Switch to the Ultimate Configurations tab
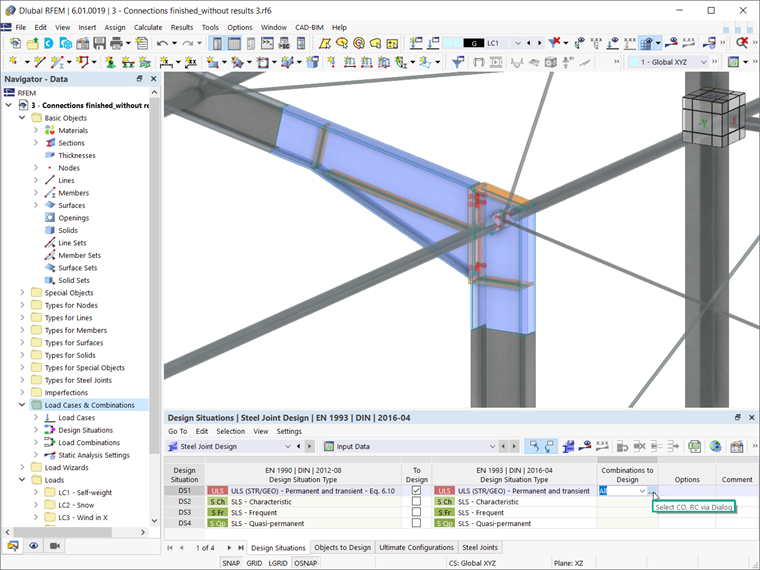This screenshot has height=570, width=760. point(416,547)
